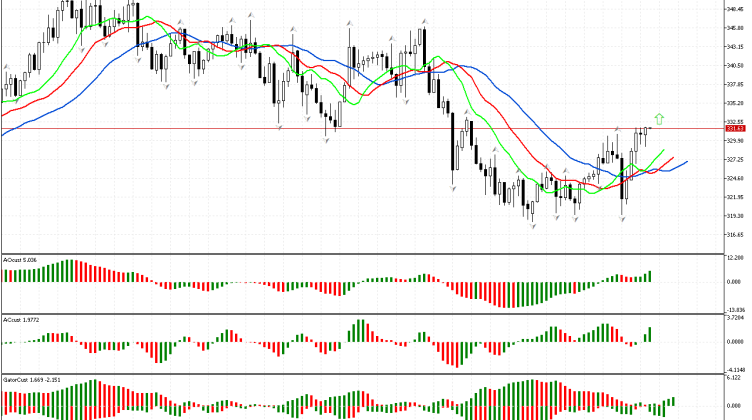Click the 332.55 price scale label
The image size is (752, 420).
735,122
